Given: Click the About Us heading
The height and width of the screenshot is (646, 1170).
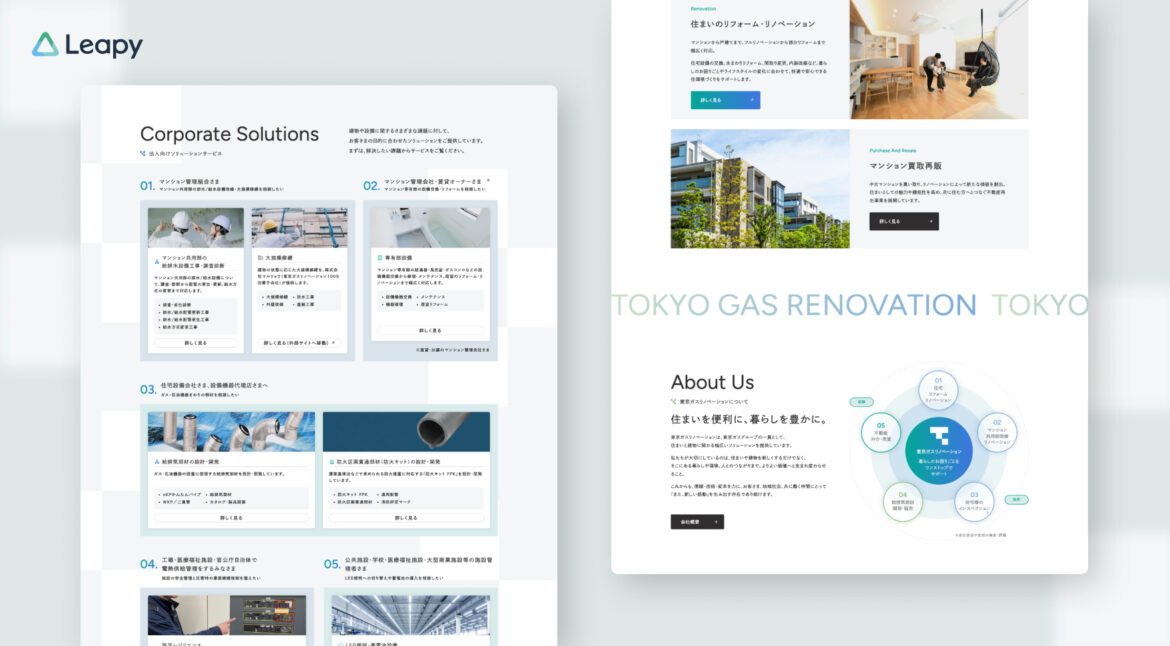Looking at the screenshot, I should (x=713, y=383).
